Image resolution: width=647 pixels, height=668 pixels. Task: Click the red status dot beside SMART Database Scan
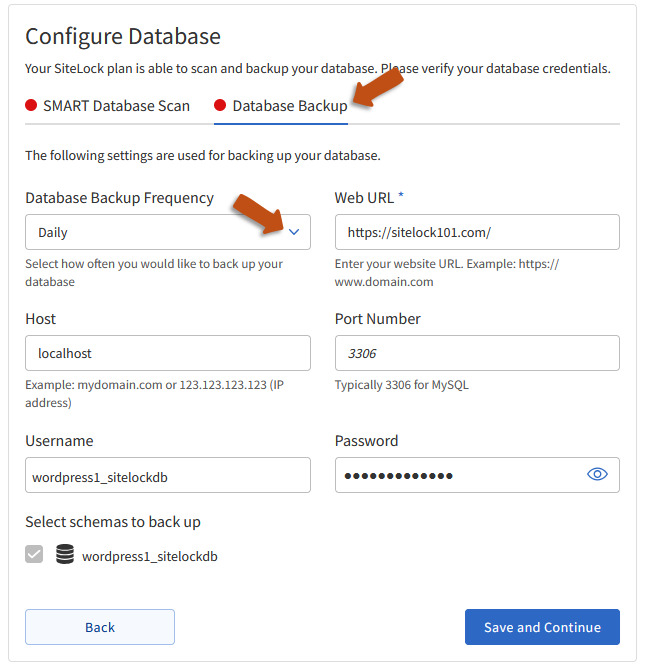point(31,105)
